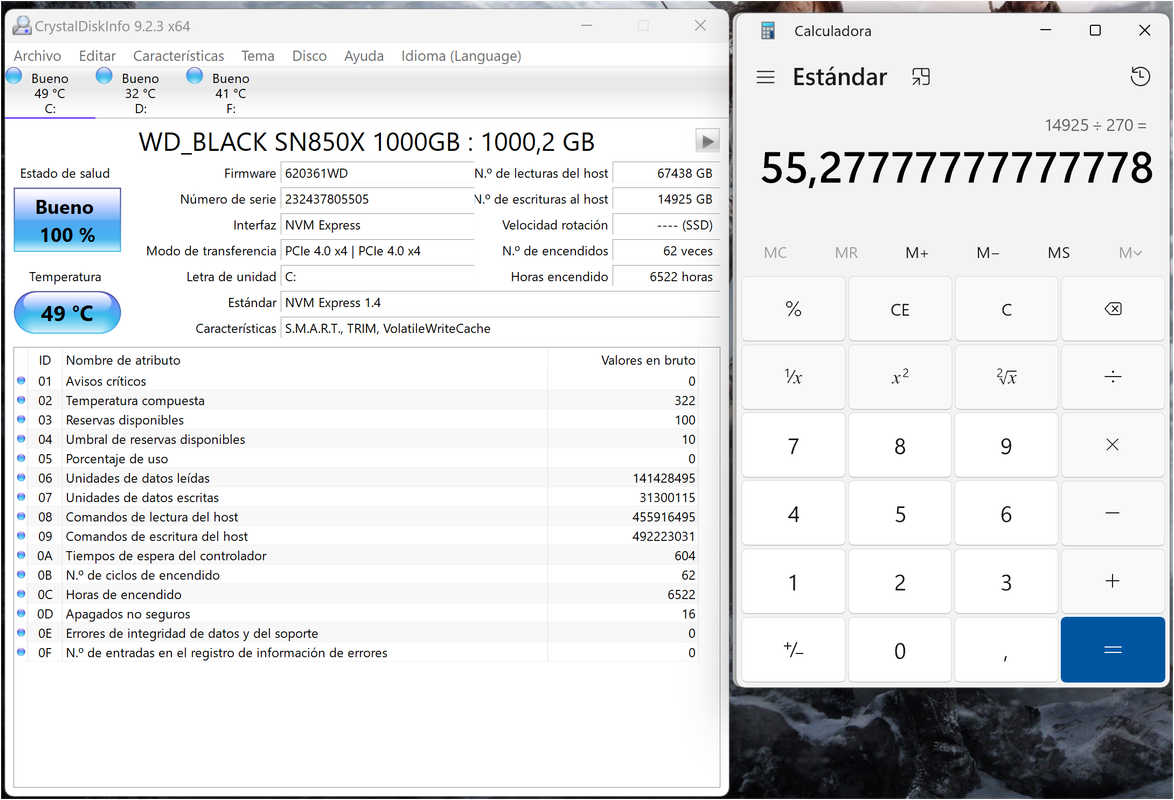1174x800 pixels.
Task: Click the Calculator title bar app icon
Action: click(x=767, y=31)
